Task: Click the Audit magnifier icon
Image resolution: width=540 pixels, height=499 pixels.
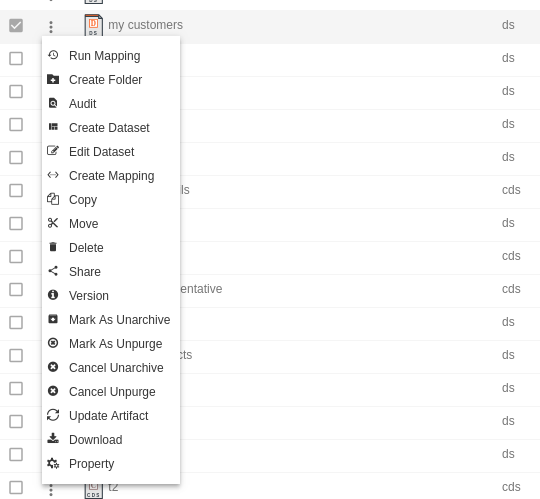Action: (x=53, y=103)
